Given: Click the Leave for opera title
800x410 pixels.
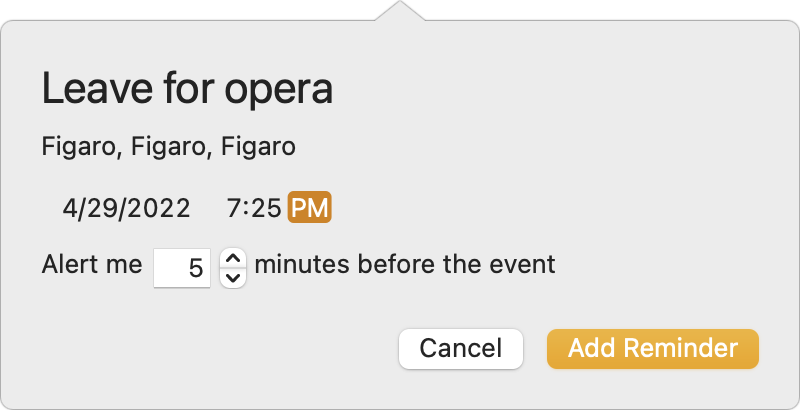Looking at the screenshot, I should (x=187, y=89).
